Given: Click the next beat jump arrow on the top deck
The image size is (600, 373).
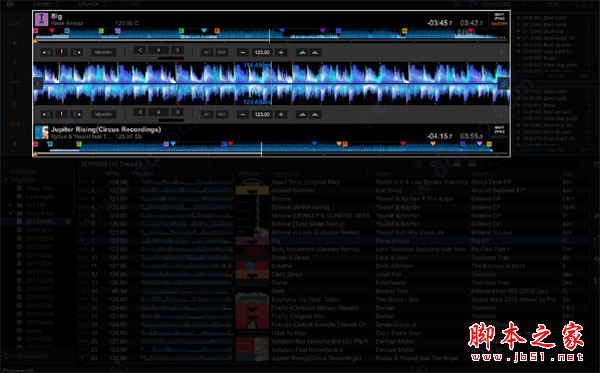Looking at the screenshot, I should coord(177,50).
